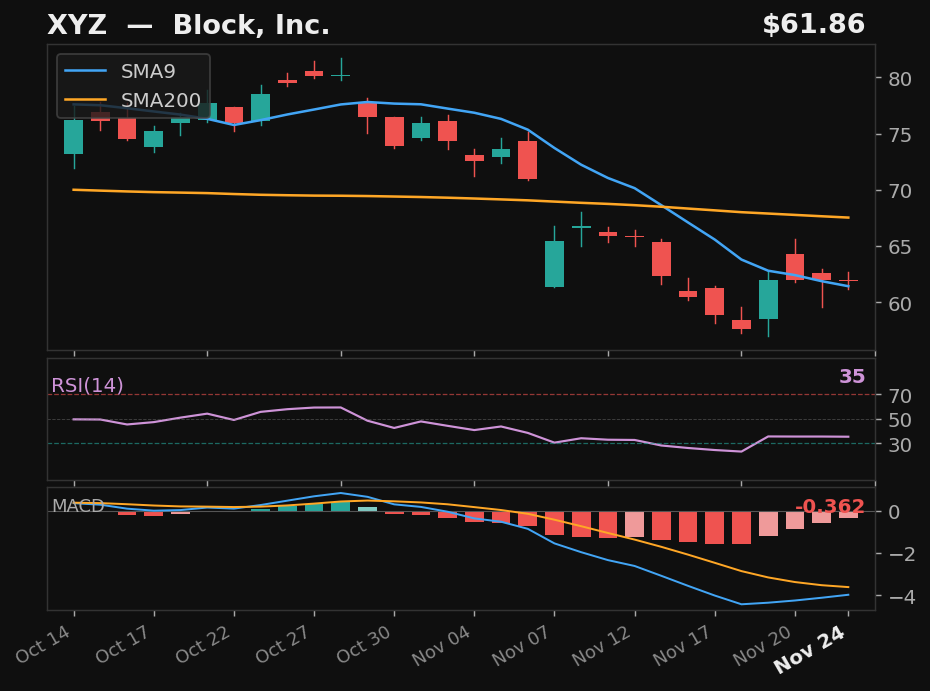Viewport: 930px width, 691px height.
Task: Click the MACD axis label −4
Action: tap(902, 597)
